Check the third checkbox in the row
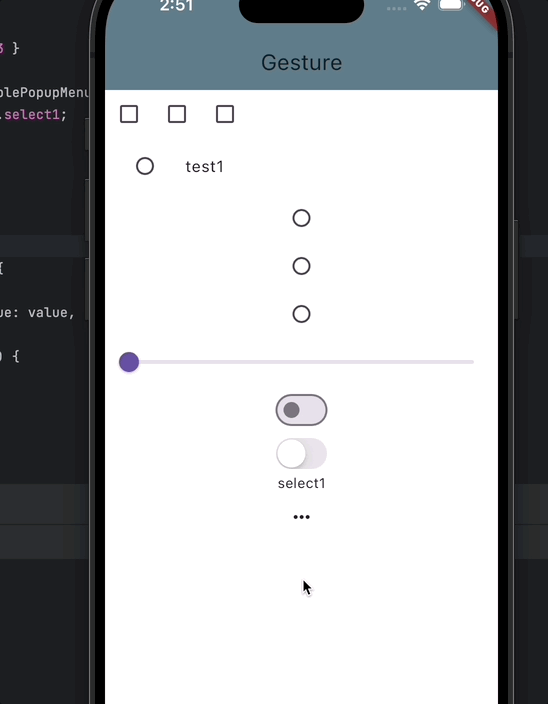 225,114
